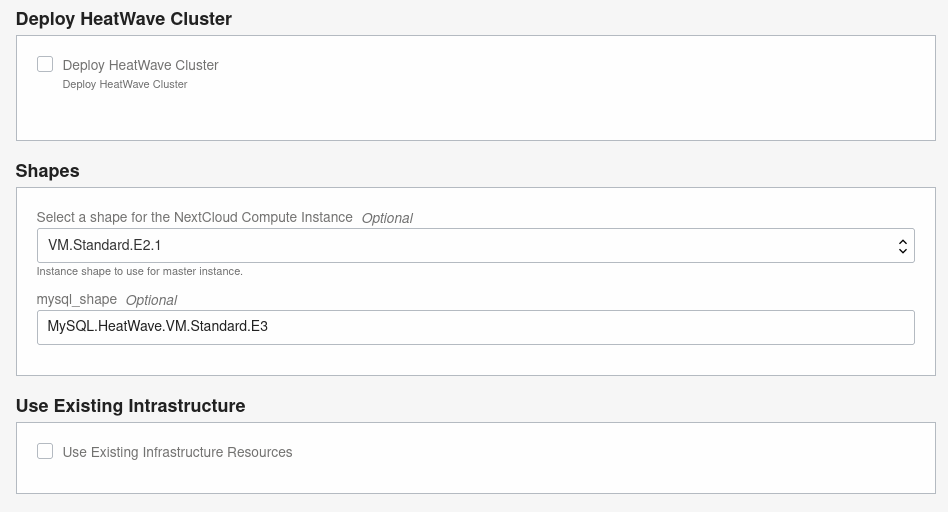Click the up-down arrows icon on shape selector
Screen dimensions: 948x512
pos(903,245)
